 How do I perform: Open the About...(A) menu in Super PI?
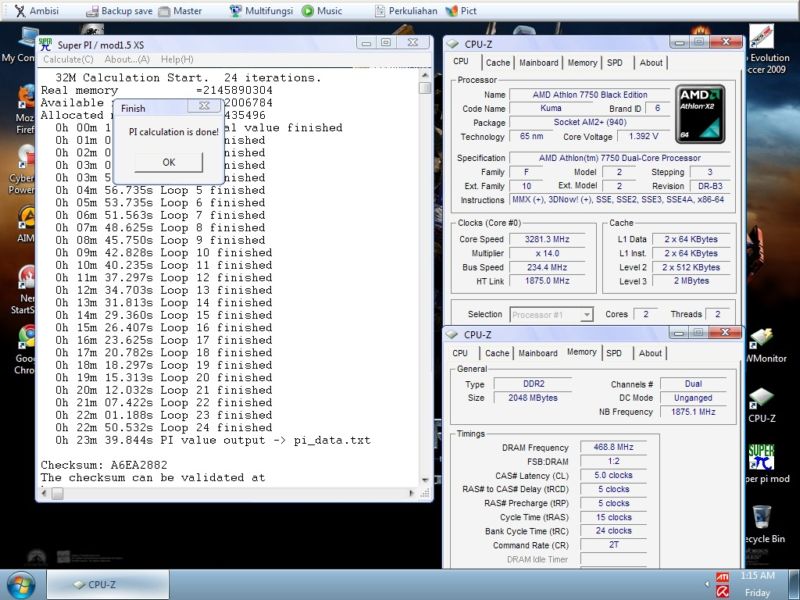pyautogui.click(x=127, y=59)
